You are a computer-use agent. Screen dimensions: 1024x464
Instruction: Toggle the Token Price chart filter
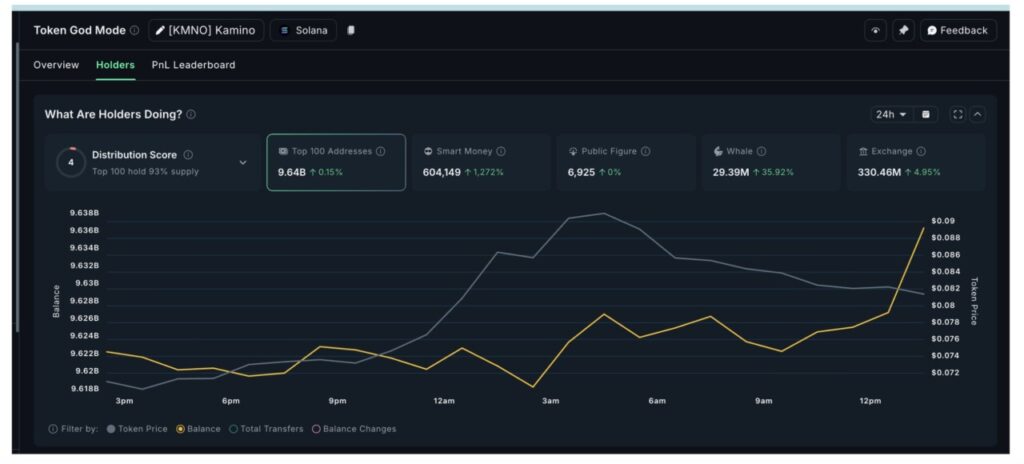point(136,429)
